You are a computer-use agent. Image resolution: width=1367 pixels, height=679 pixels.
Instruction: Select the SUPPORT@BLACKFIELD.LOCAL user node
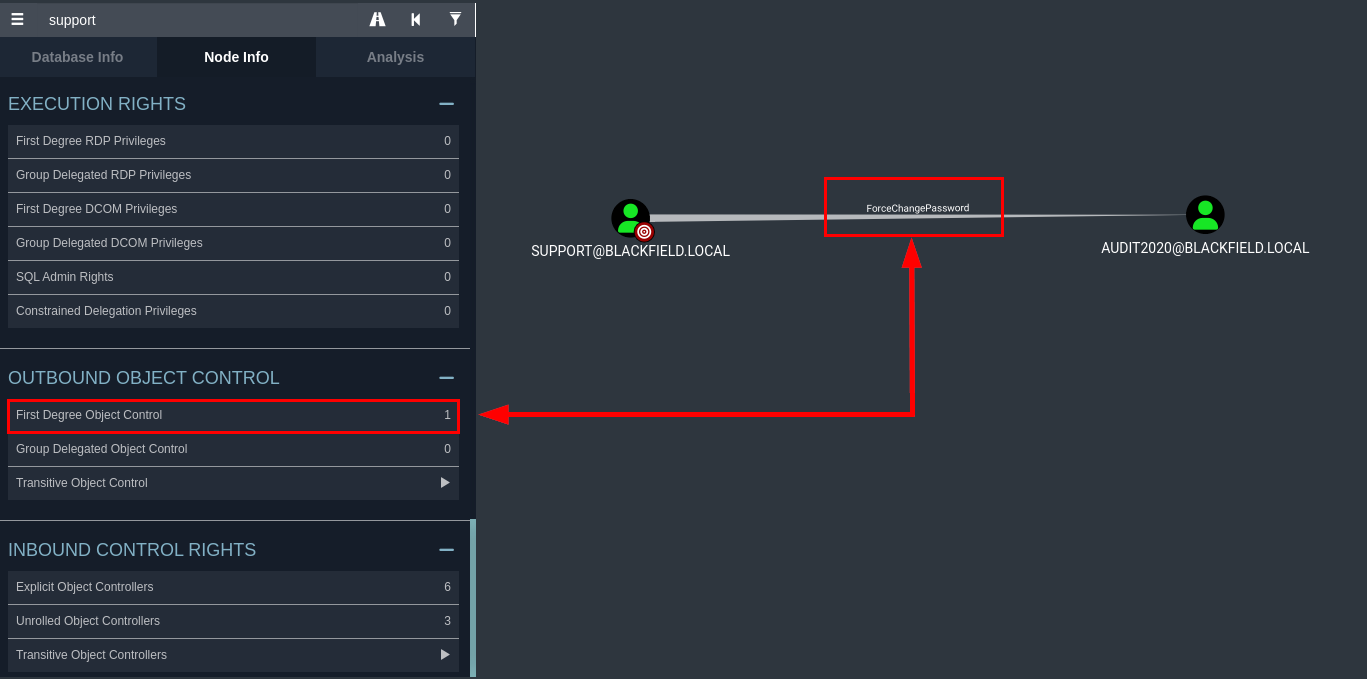click(631, 219)
